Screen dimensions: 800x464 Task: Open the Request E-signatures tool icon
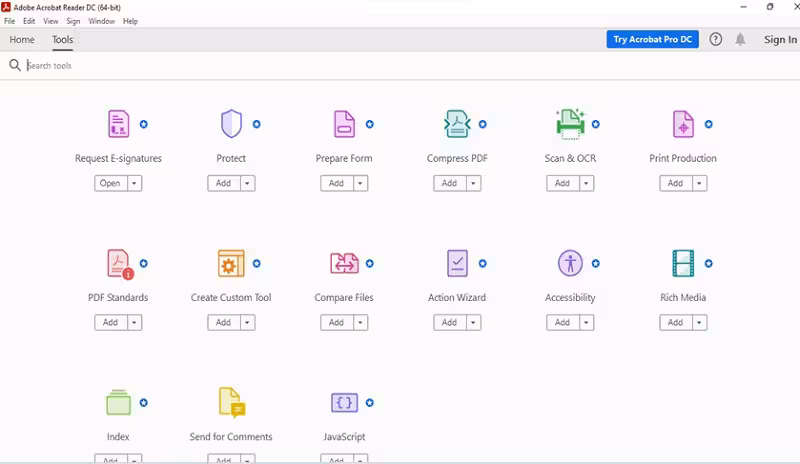click(118, 124)
